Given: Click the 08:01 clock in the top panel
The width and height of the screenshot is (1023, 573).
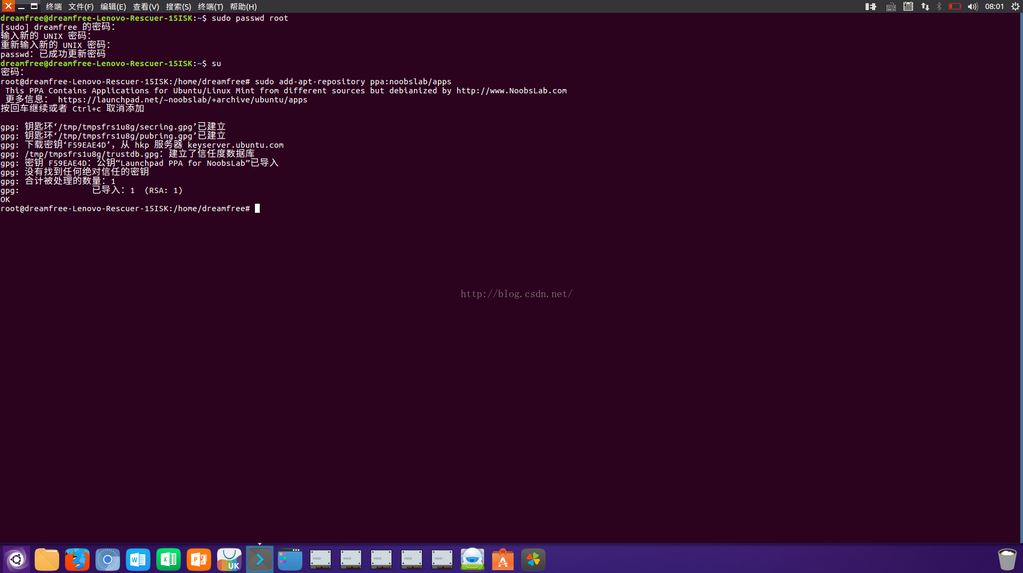Looking at the screenshot, I should click(994, 7).
